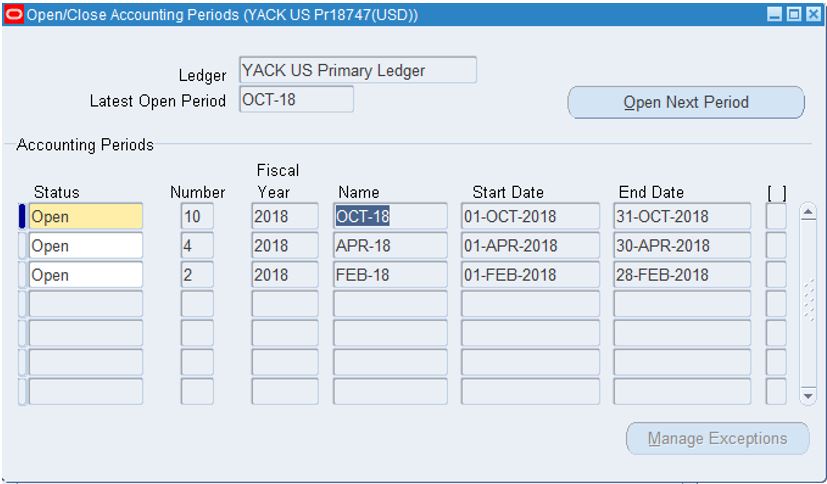The image size is (827, 484).
Task: Open the Status field for OCT-18
Action: [x=85, y=216]
